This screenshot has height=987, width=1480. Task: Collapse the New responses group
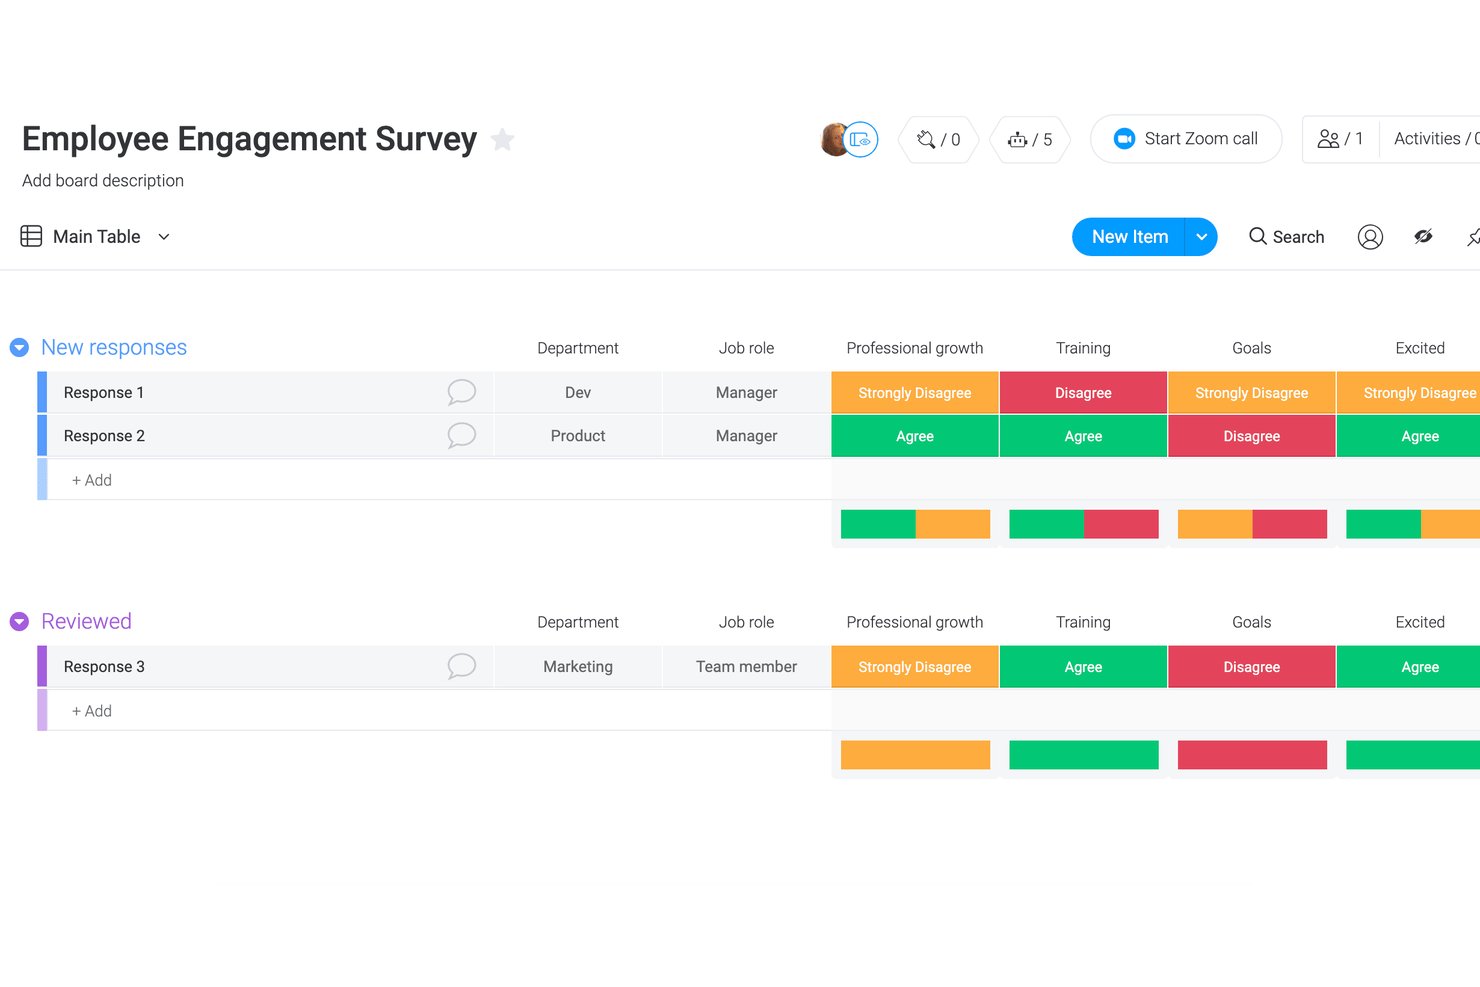pyautogui.click(x=19, y=348)
